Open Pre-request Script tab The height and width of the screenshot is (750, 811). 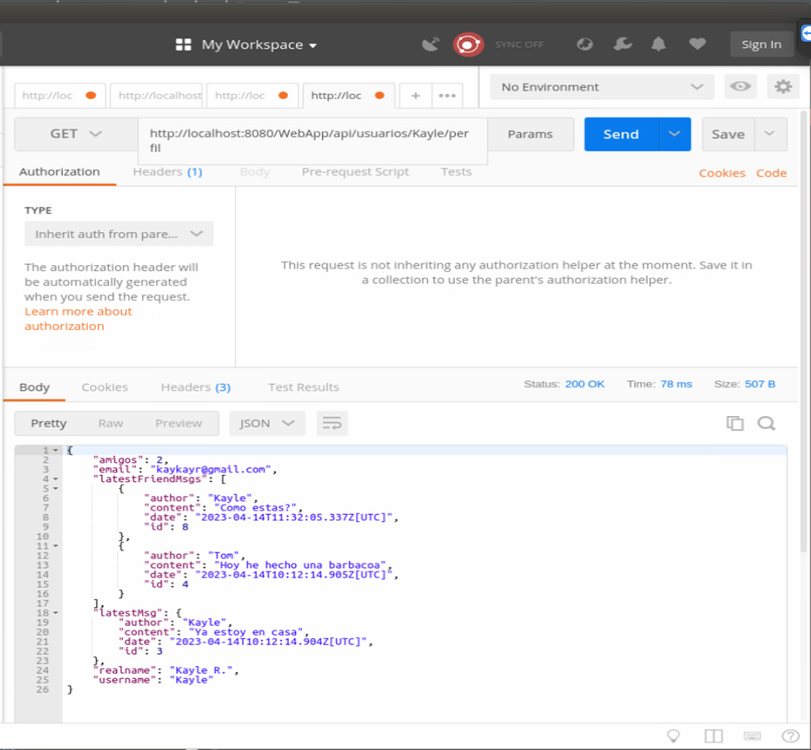(x=355, y=172)
